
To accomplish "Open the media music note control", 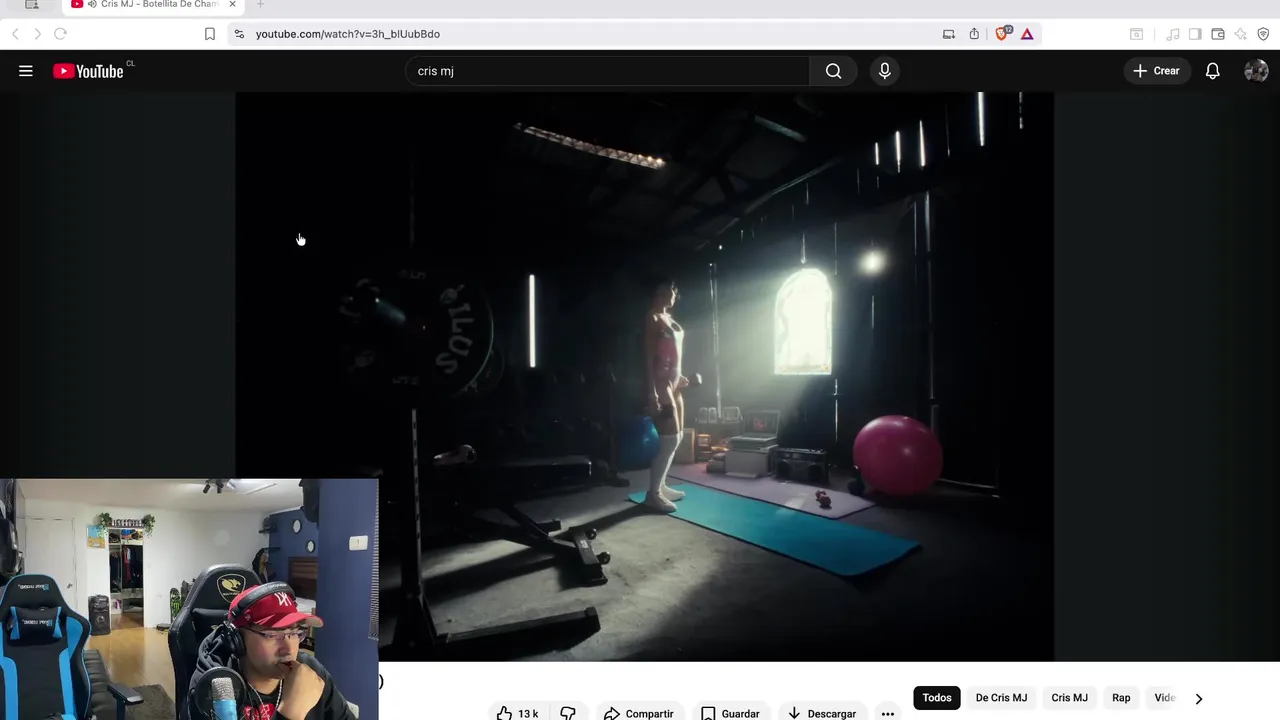I will coord(1173,34).
